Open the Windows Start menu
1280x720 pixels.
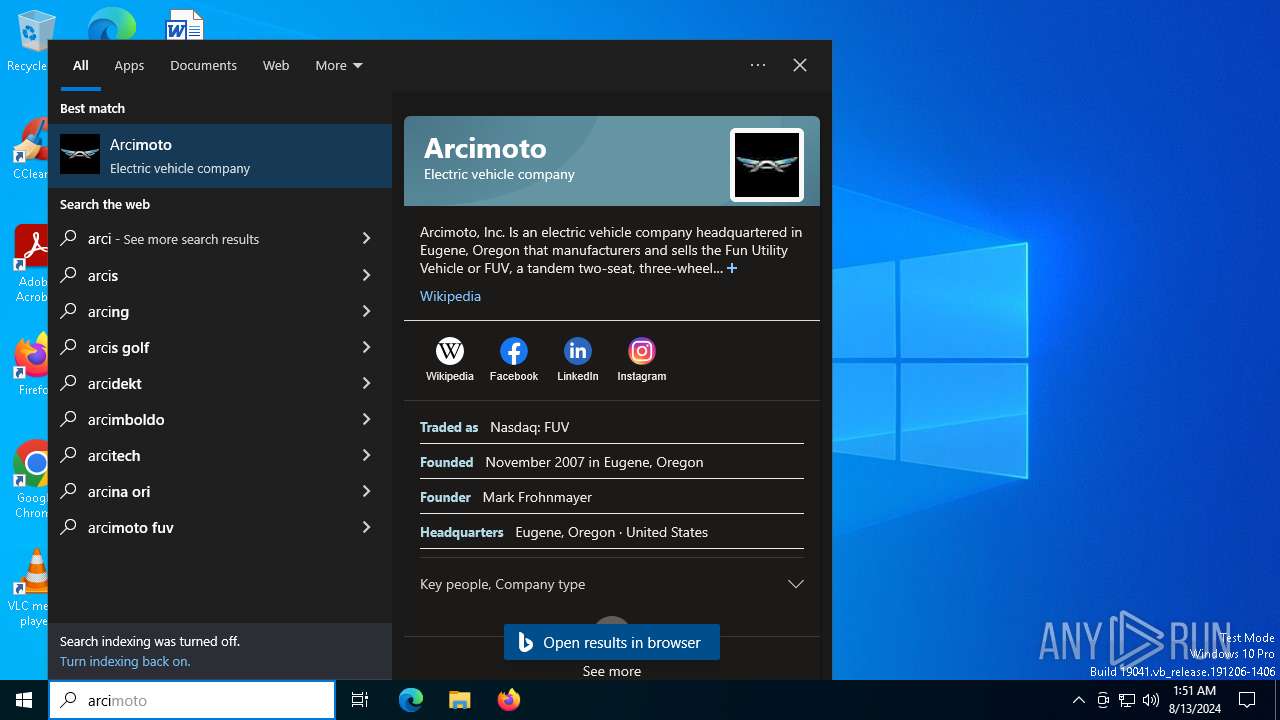pos(24,700)
